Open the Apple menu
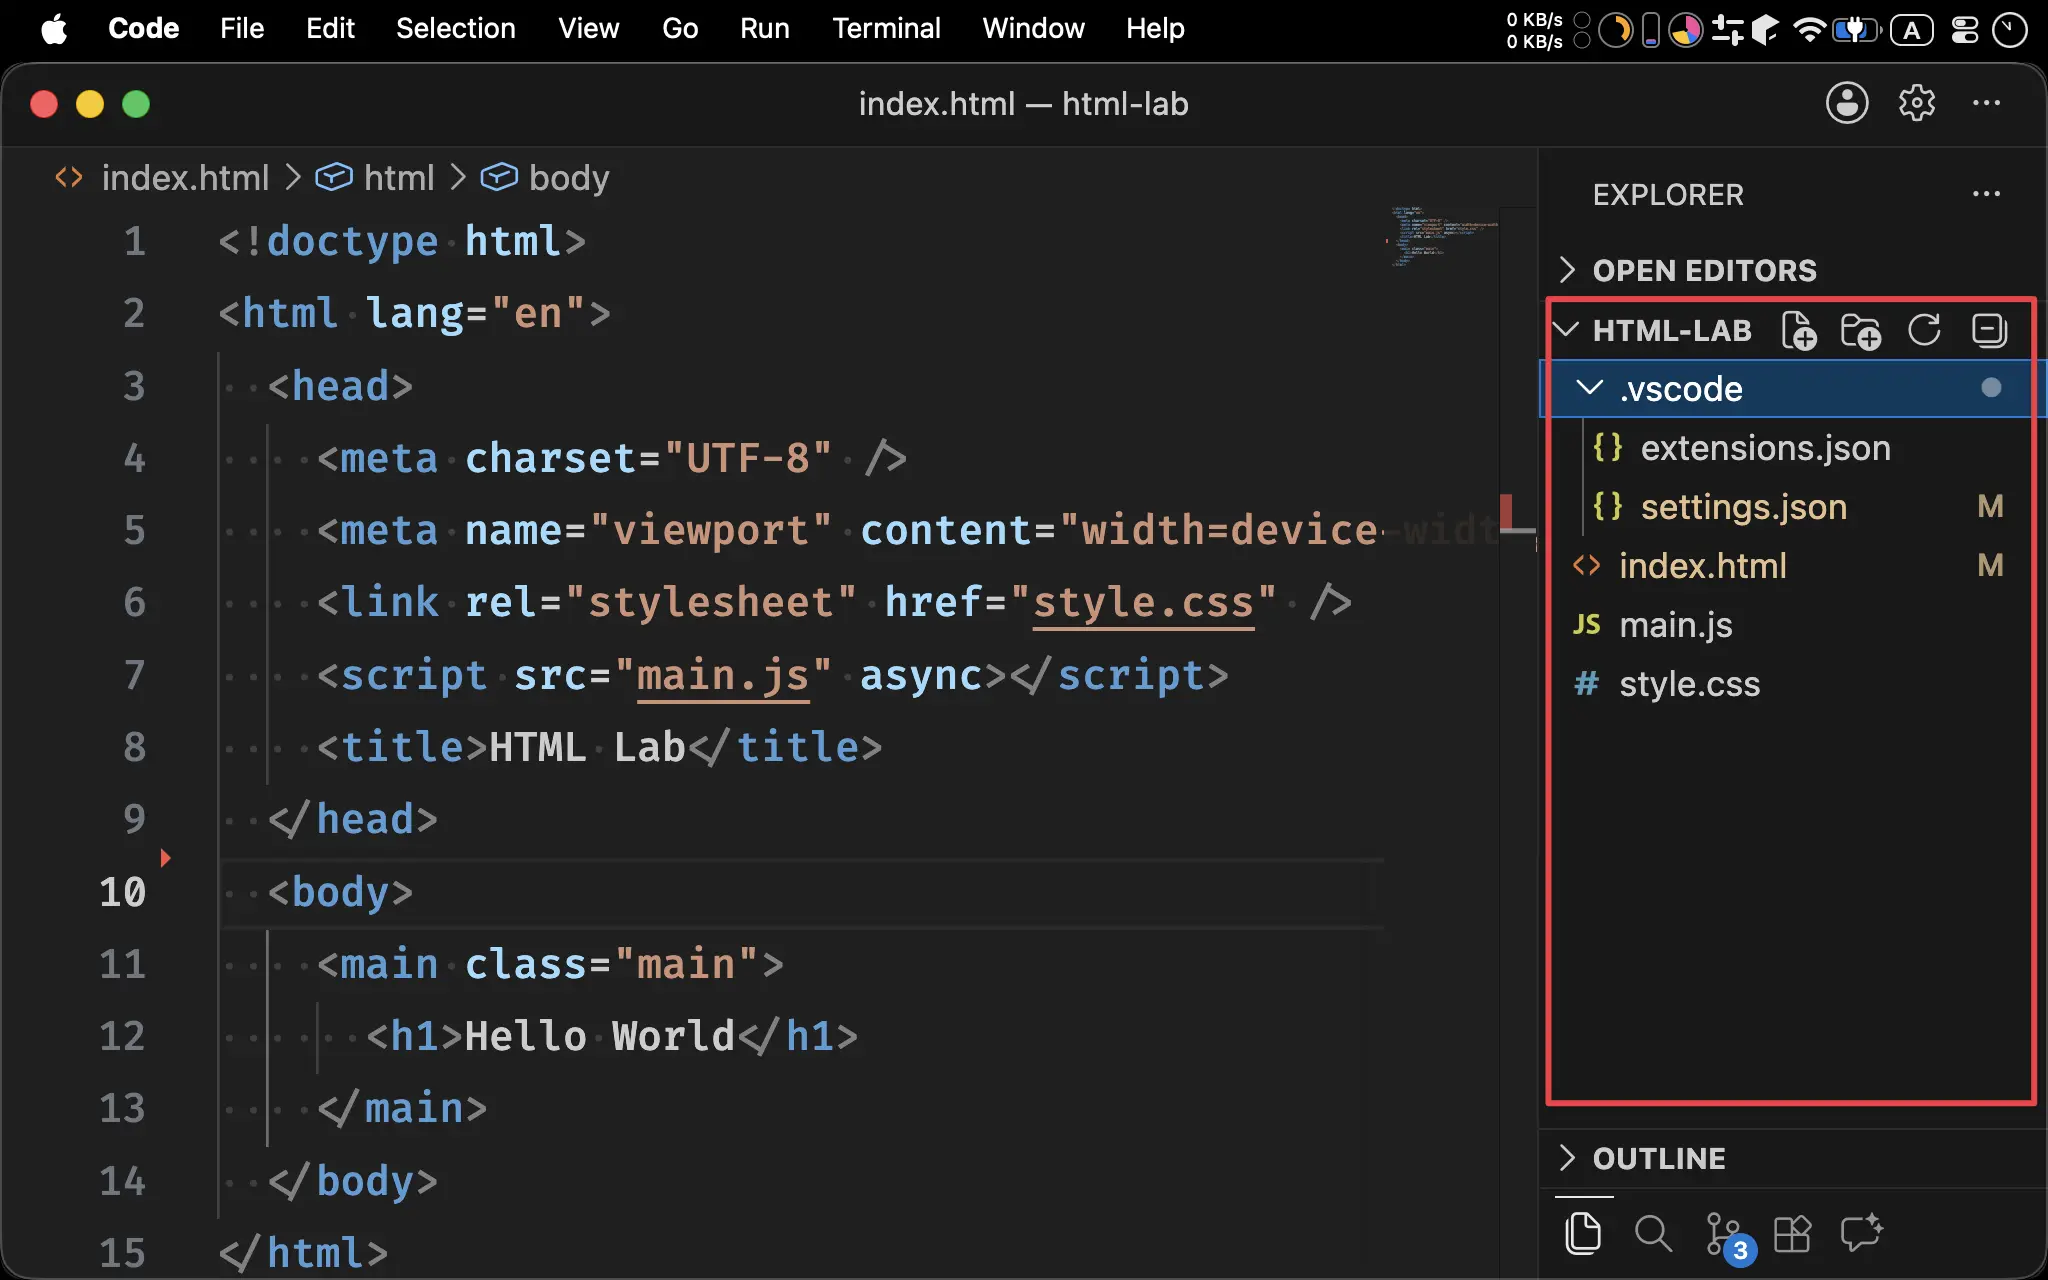Viewport: 2048px width, 1280px height. point(54,29)
